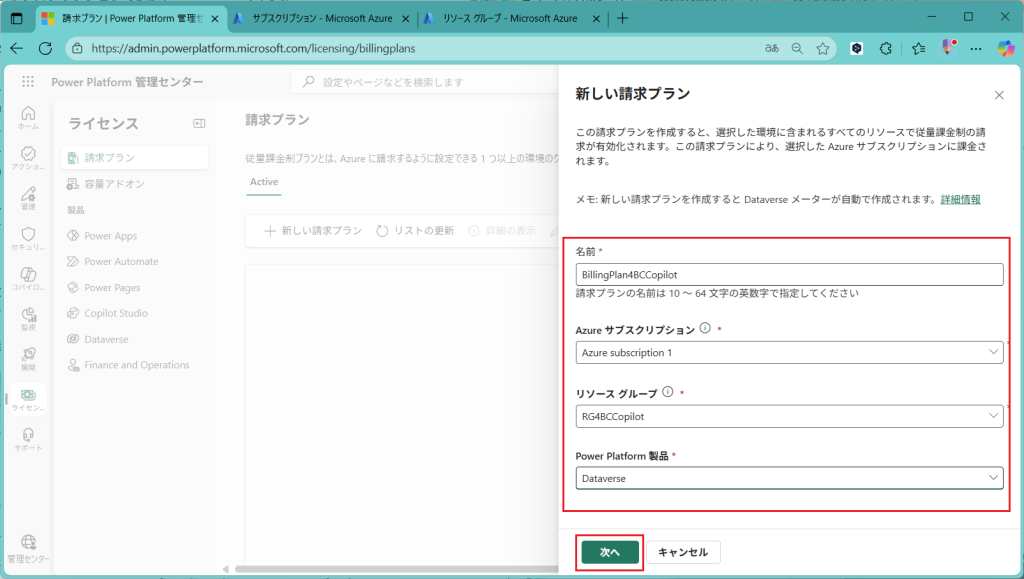This screenshot has height=579, width=1024.
Task: Show info for リソース グループ field
Action: (667, 392)
